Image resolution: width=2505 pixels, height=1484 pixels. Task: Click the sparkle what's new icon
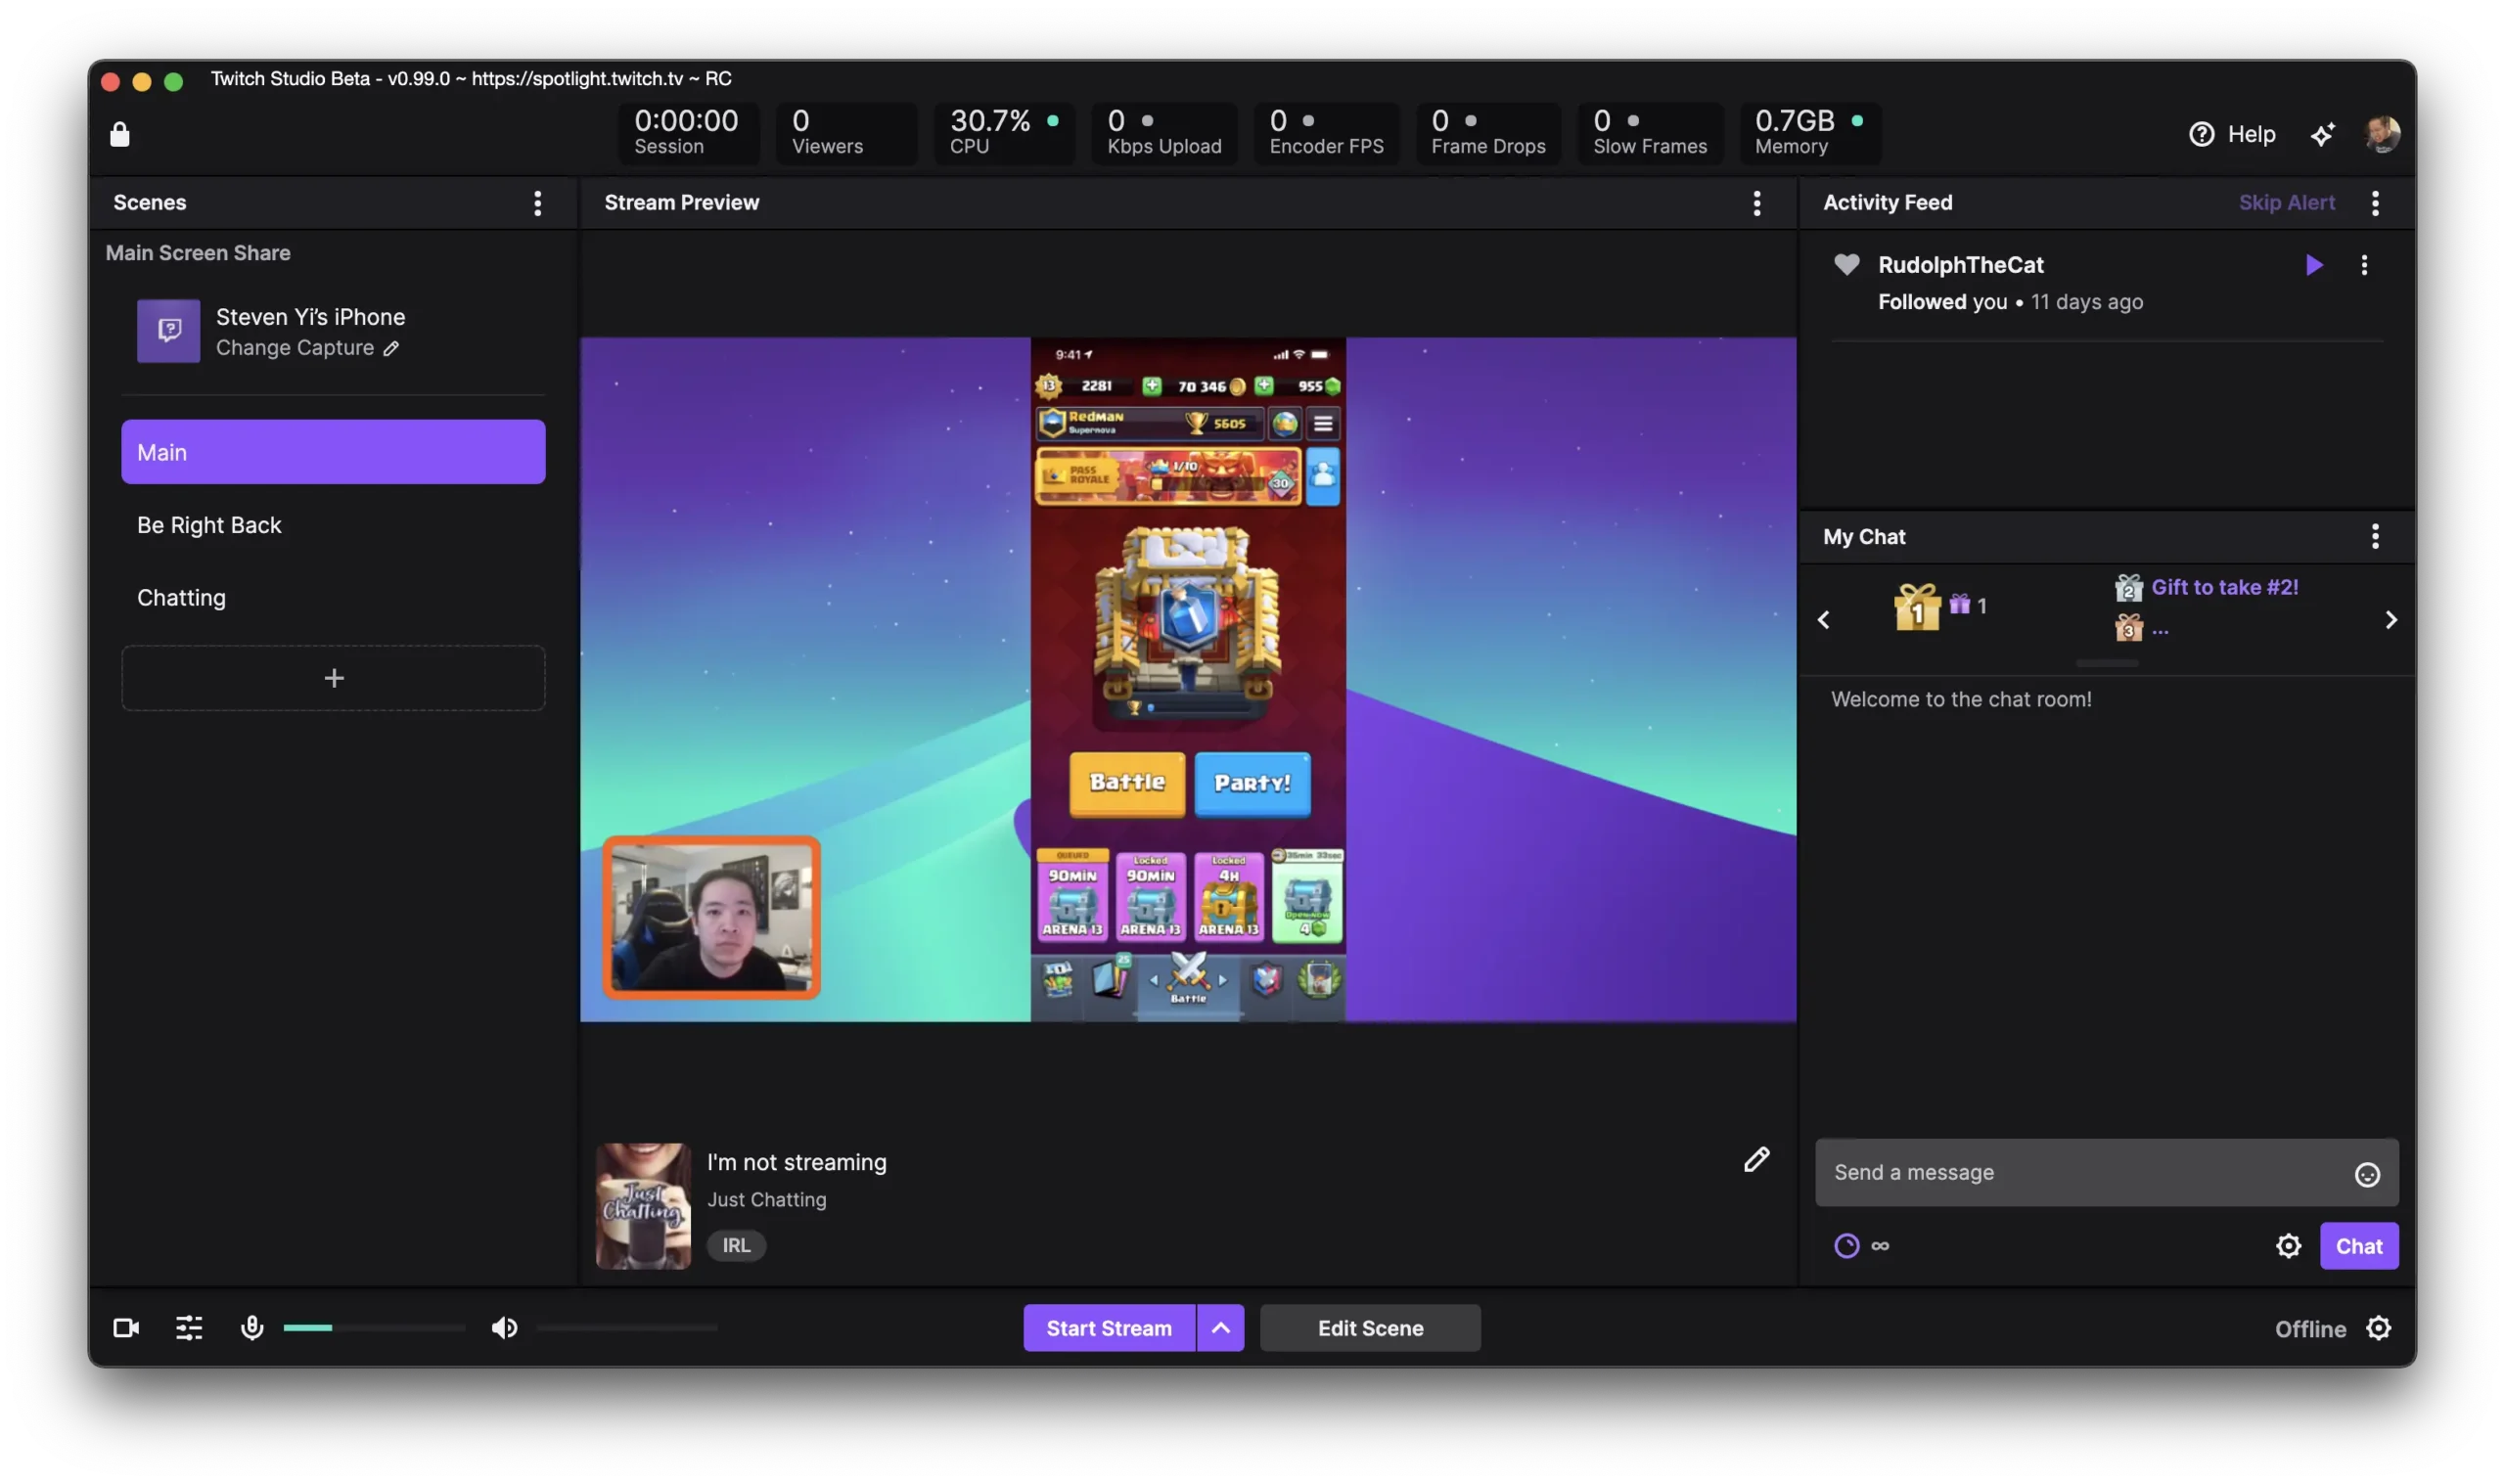click(2321, 134)
